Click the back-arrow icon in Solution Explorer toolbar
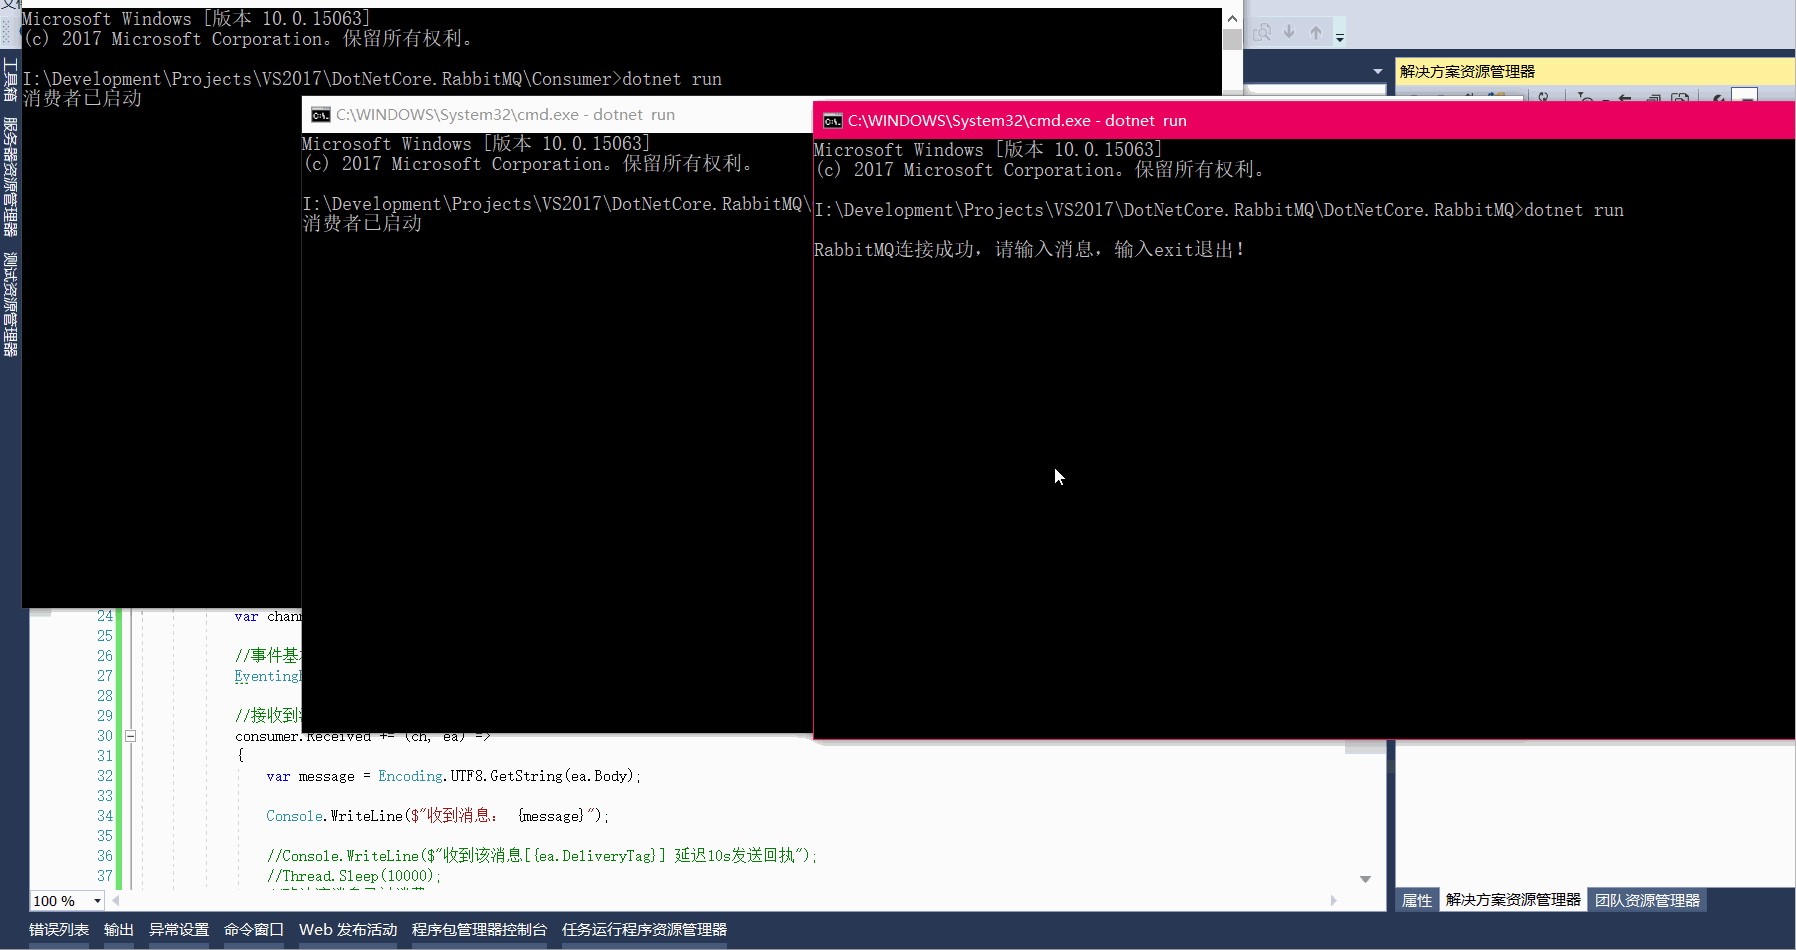This screenshot has height=950, width=1796. [x=1624, y=96]
